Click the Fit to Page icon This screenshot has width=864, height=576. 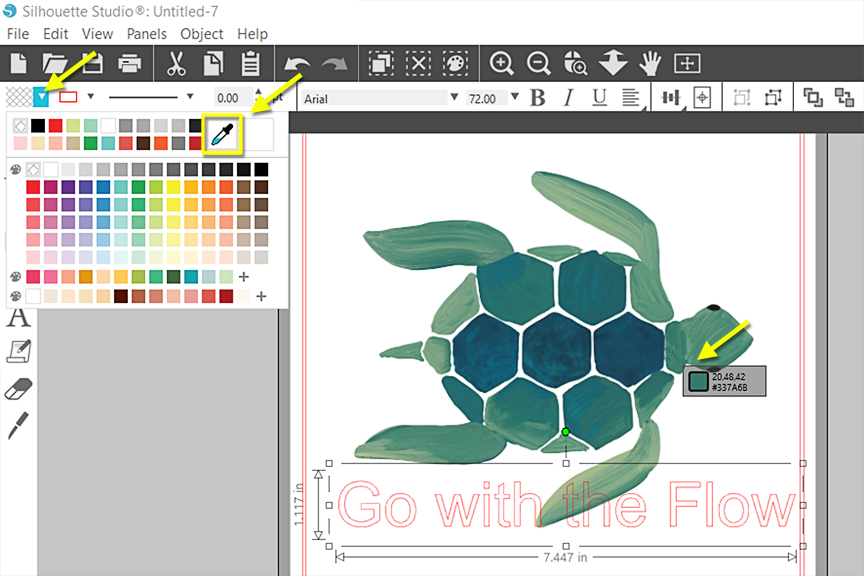687,63
